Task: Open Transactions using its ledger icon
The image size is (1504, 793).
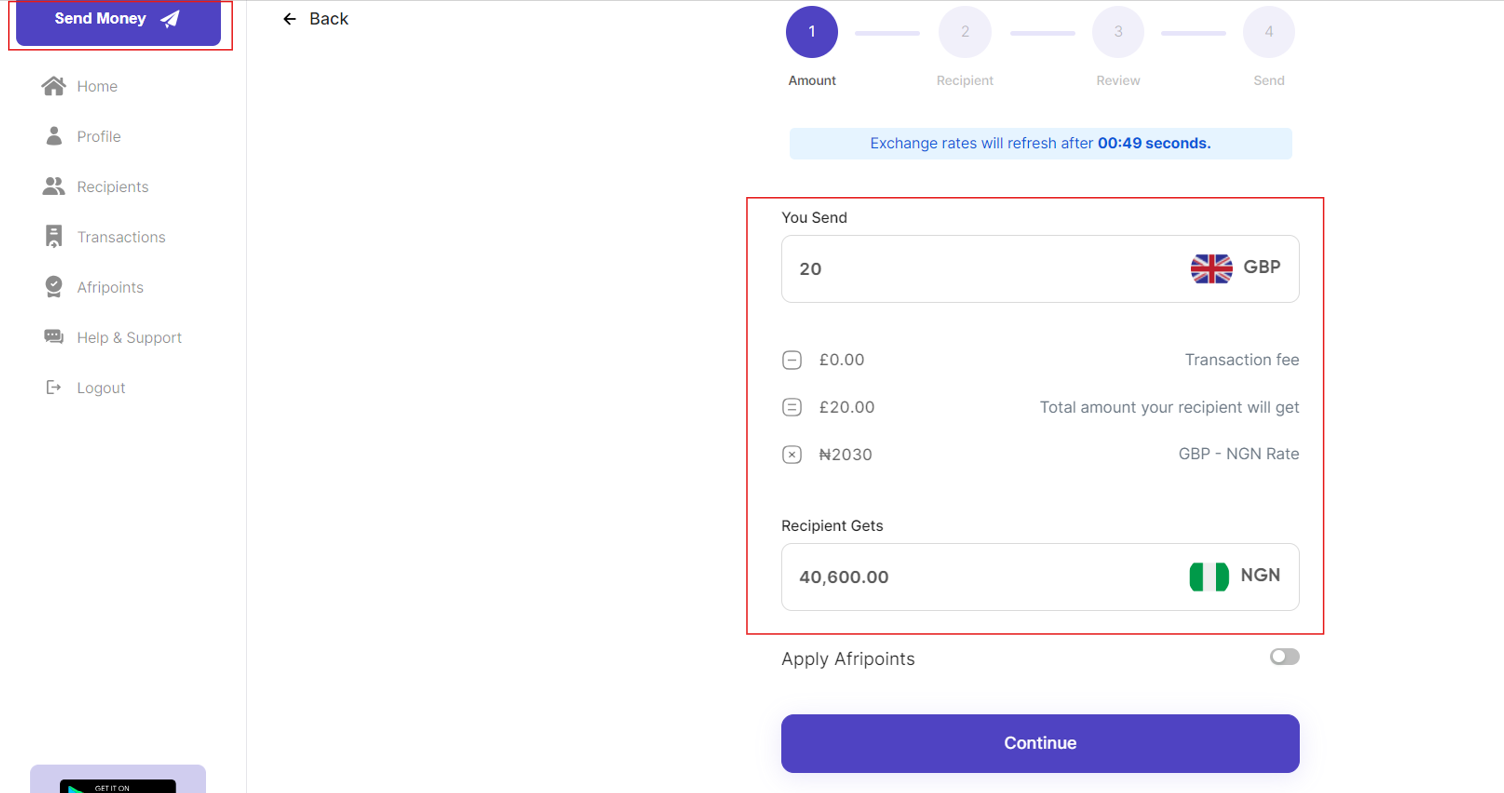Action: [x=52, y=236]
